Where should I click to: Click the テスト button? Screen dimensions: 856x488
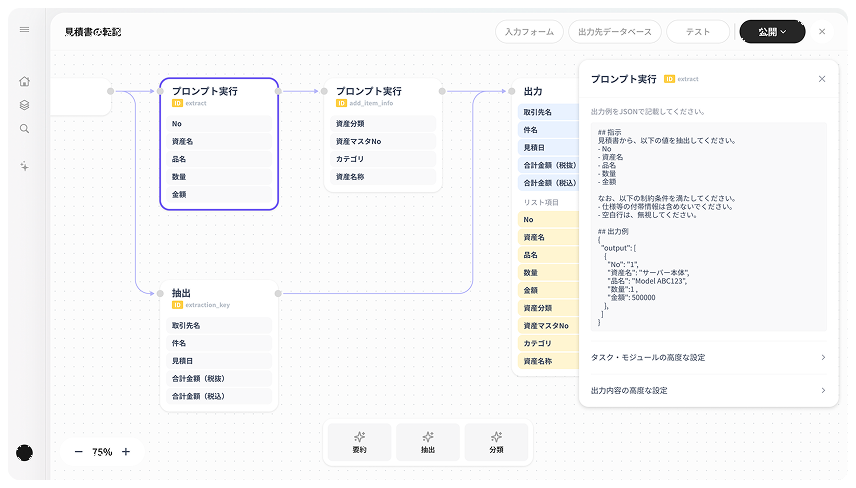click(698, 32)
